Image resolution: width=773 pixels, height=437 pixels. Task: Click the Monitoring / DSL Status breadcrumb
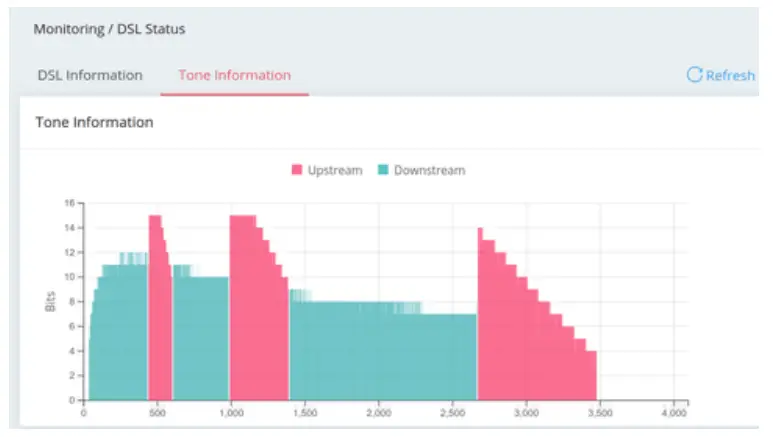click(109, 29)
